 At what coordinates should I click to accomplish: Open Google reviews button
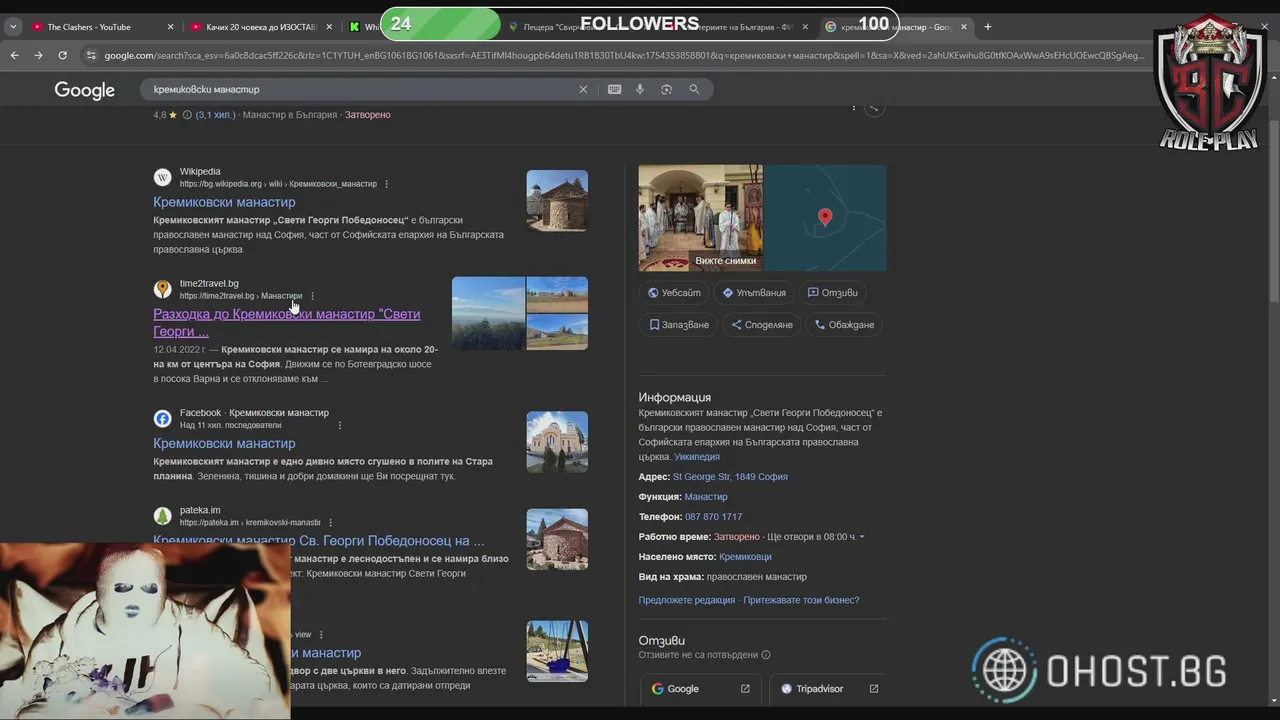(x=700, y=689)
